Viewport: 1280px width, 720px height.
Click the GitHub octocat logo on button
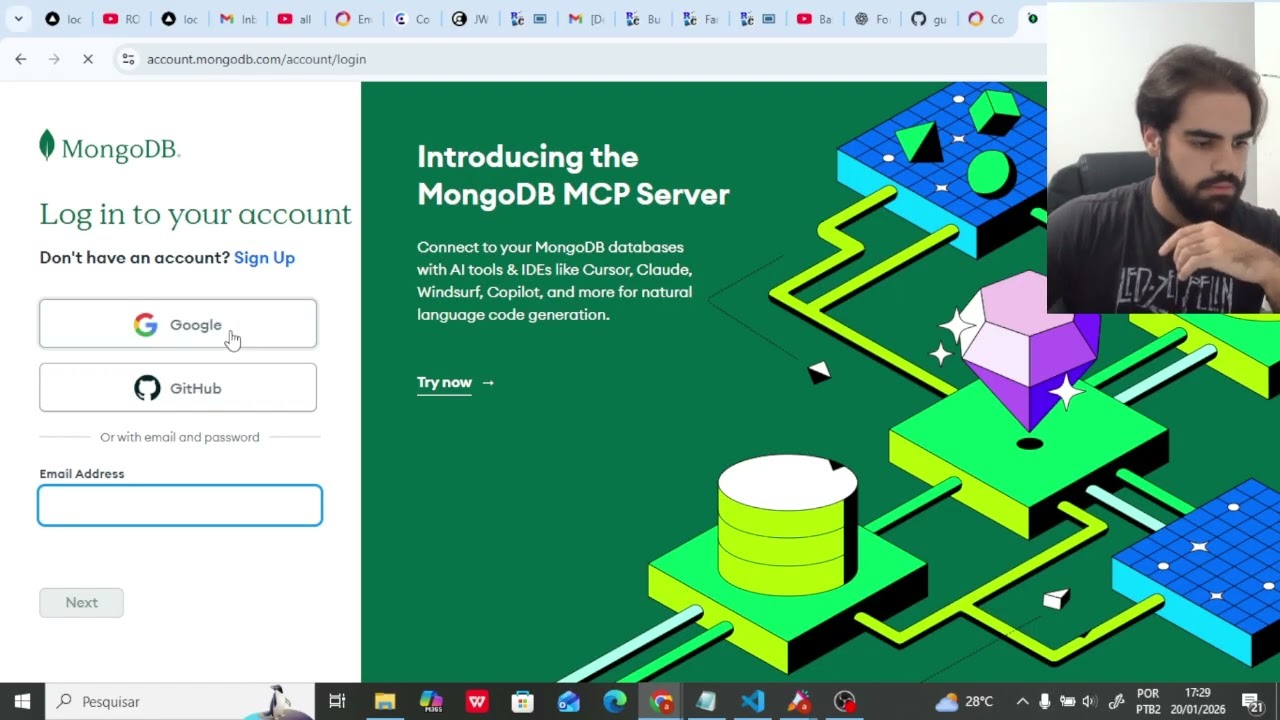pos(147,388)
